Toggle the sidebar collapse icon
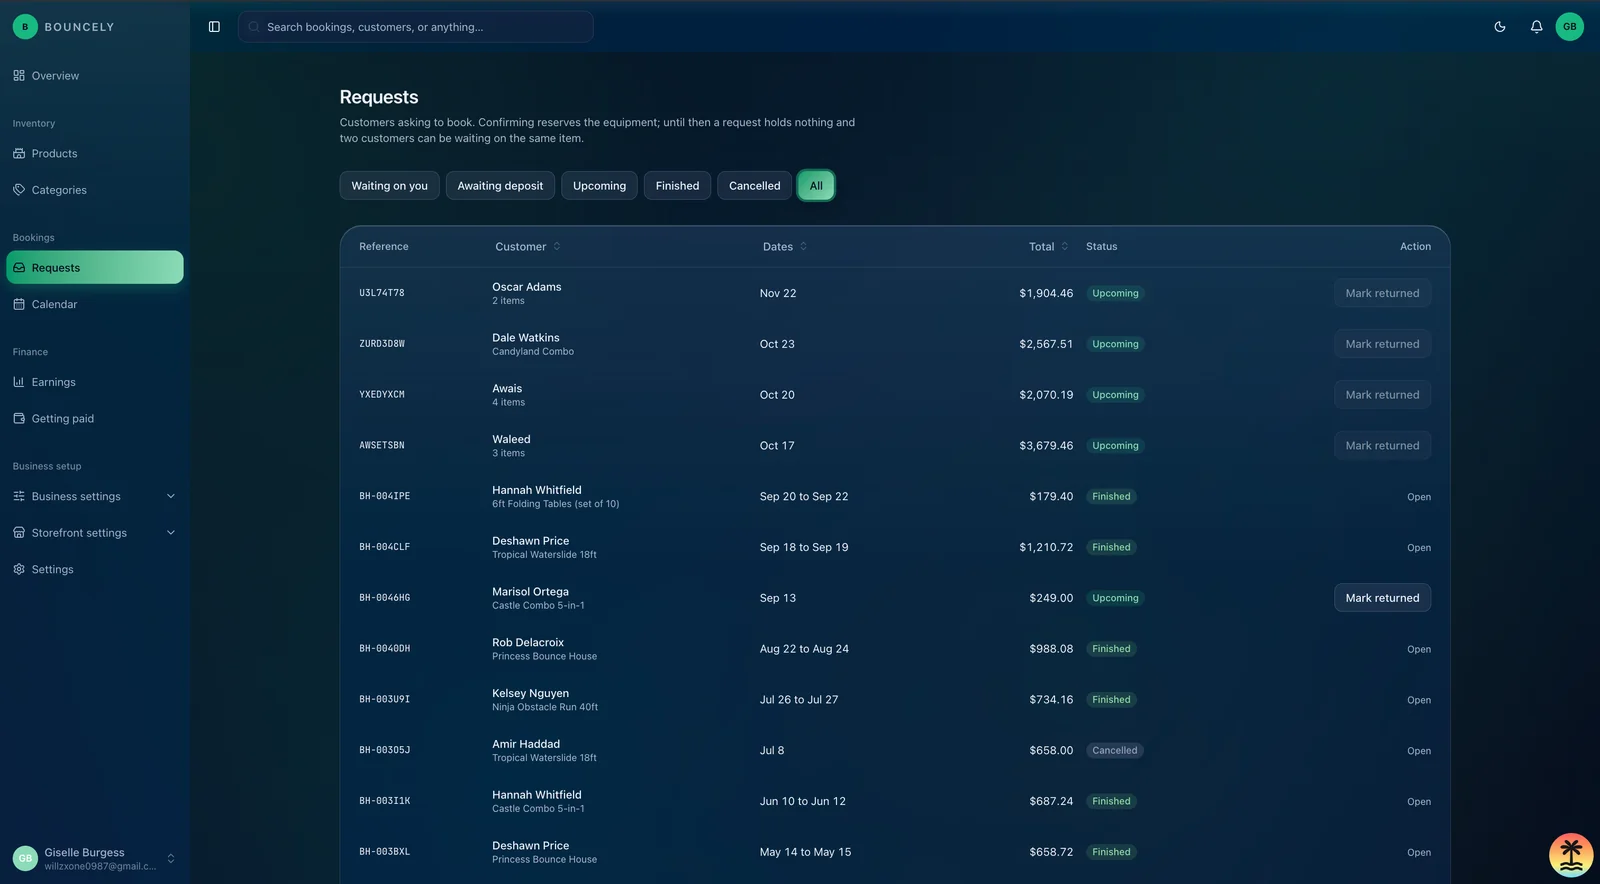Screen dimensions: 1600x884 [x=214, y=27]
